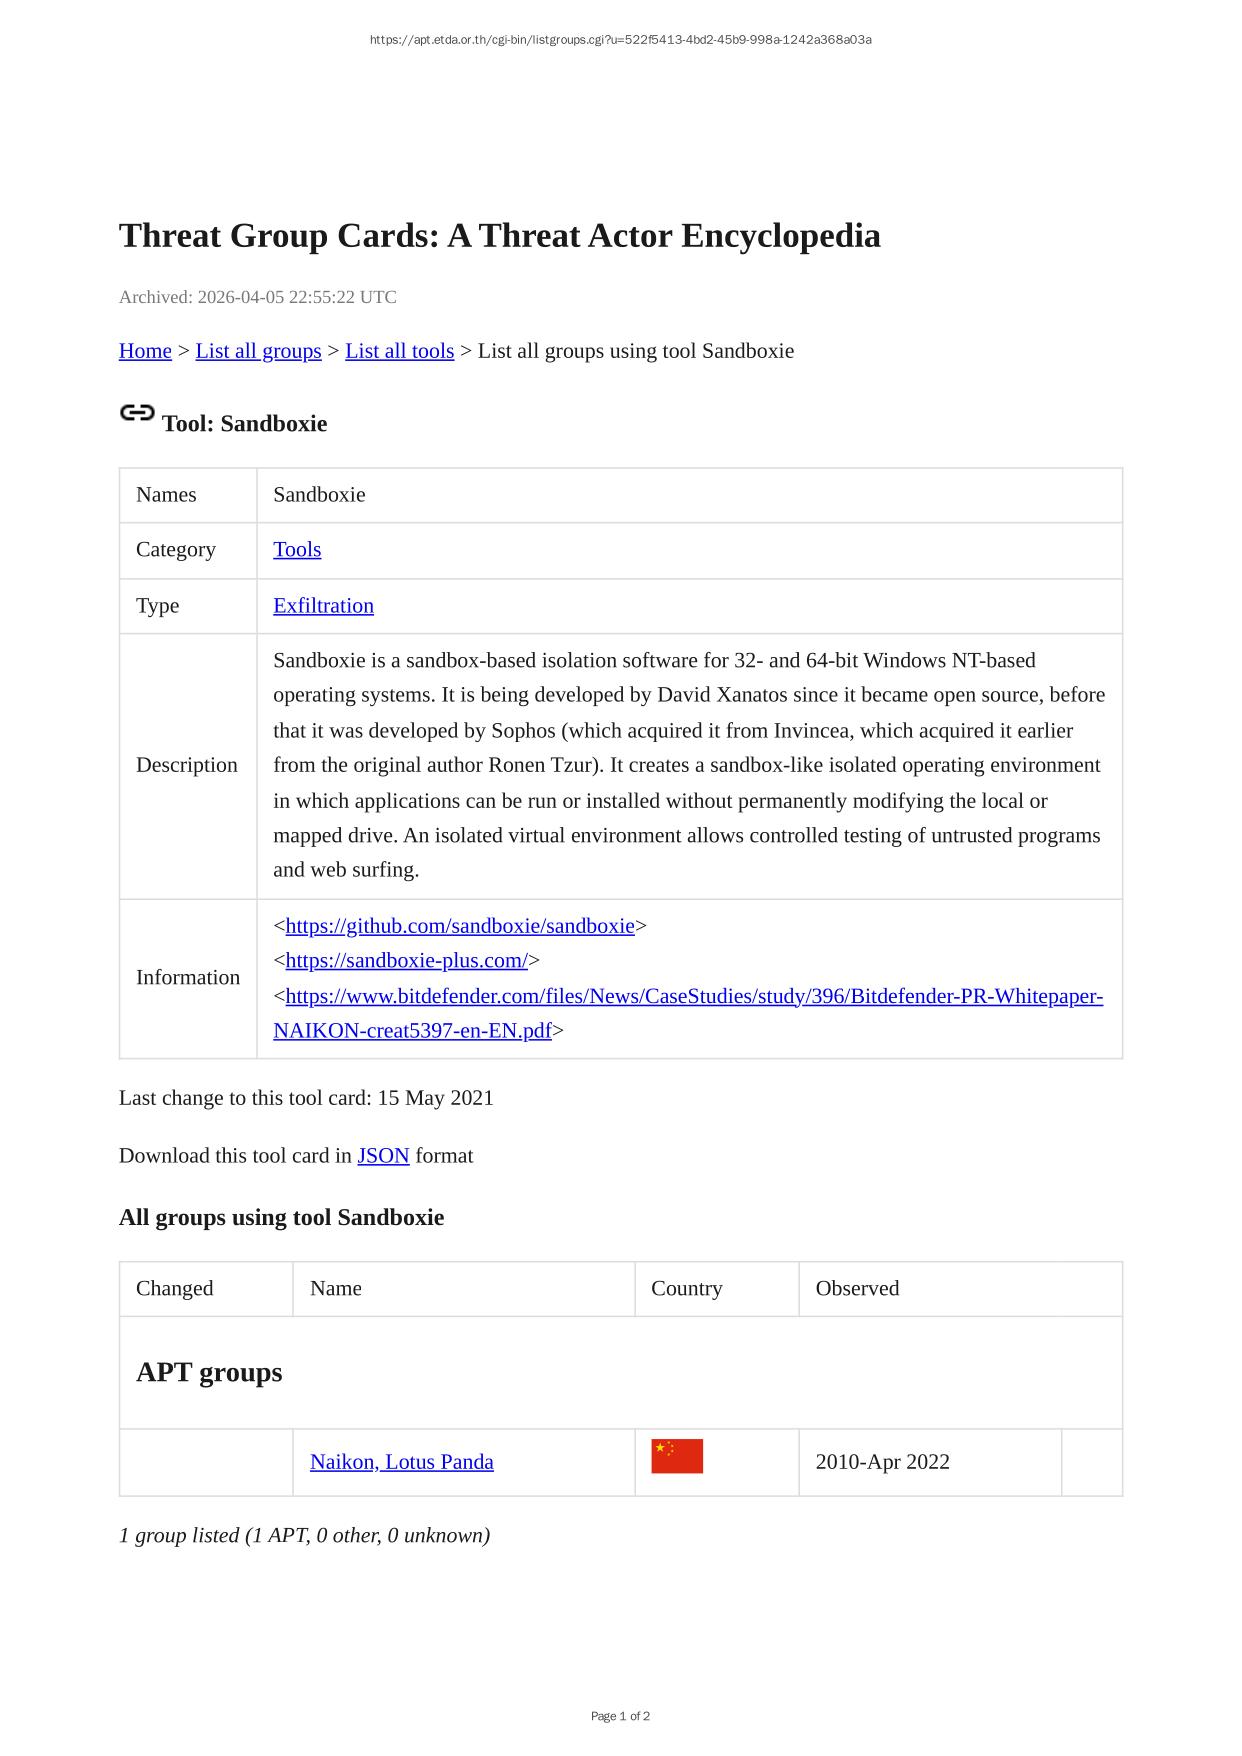Download the tool card via JSON link
The image size is (1242, 1756).
click(x=383, y=1156)
